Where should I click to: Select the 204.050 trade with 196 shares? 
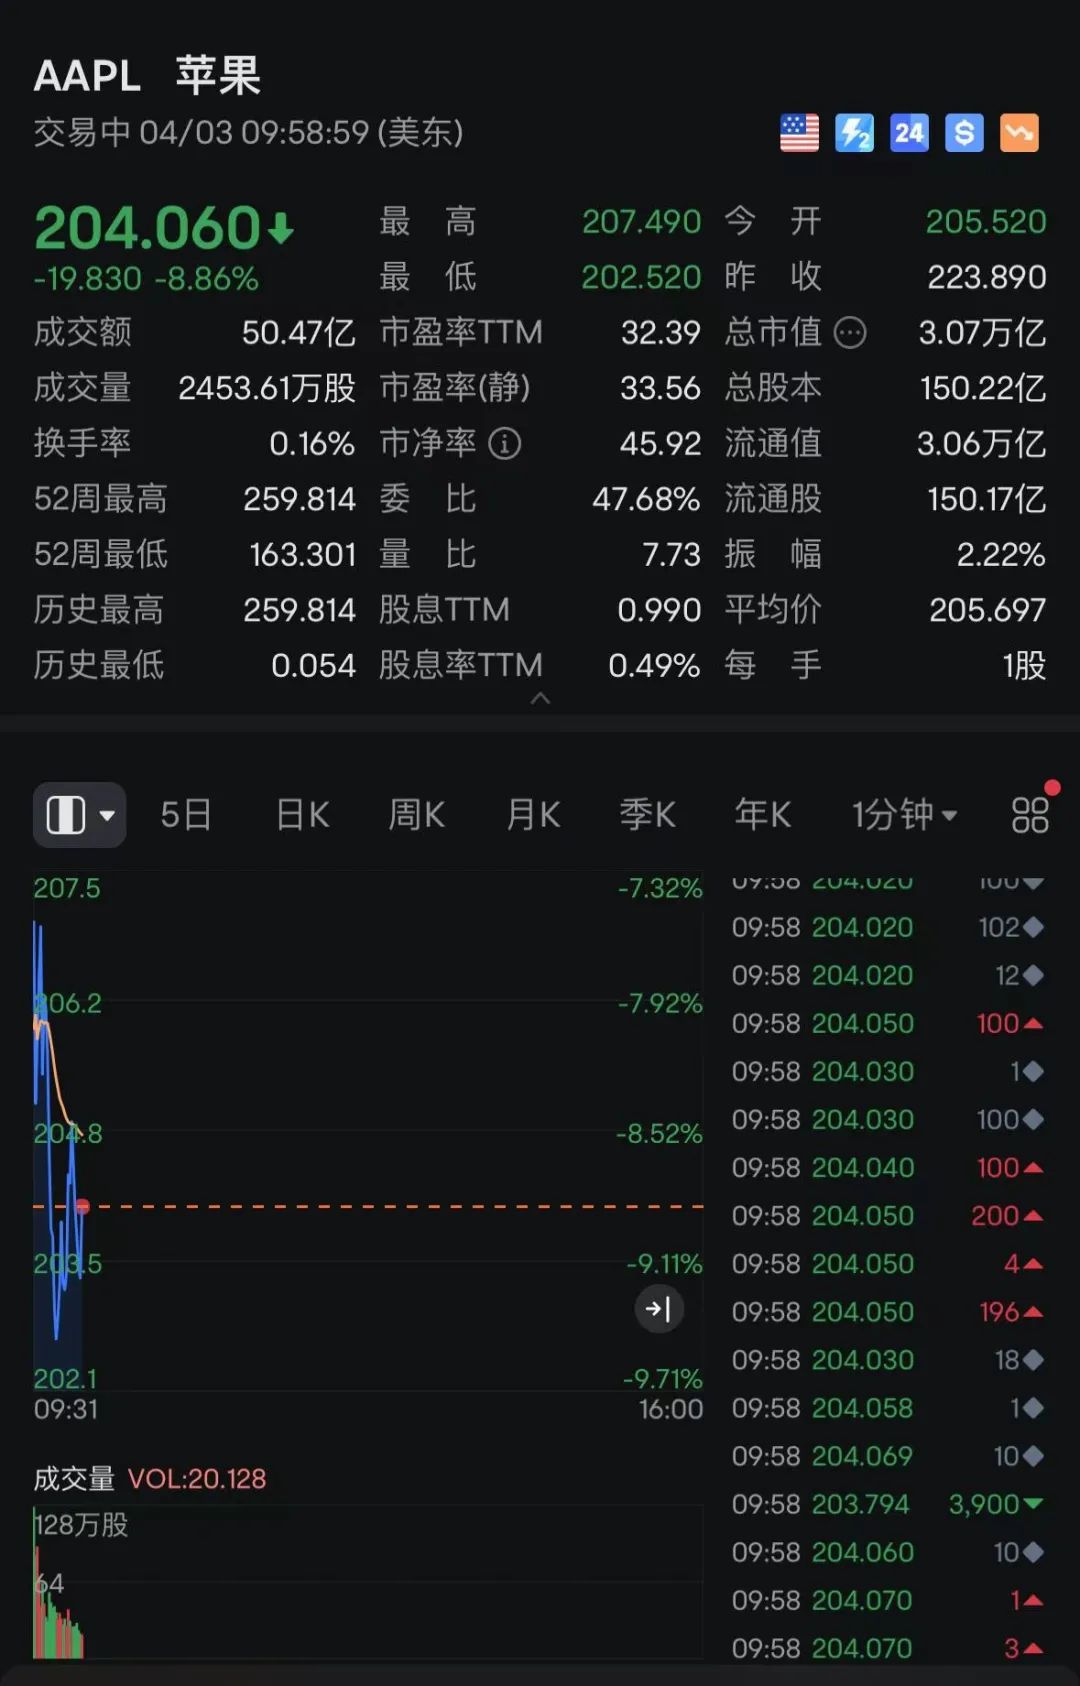click(888, 1312)
